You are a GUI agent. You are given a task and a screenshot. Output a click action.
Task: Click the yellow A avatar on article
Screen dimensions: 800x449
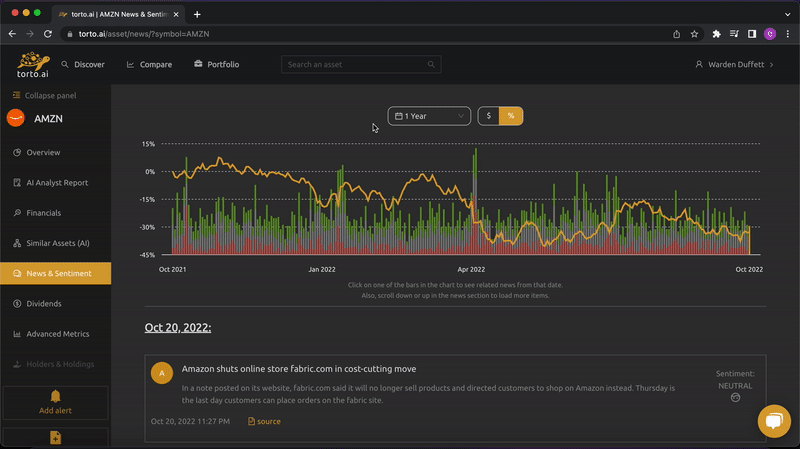click(162, 373)
